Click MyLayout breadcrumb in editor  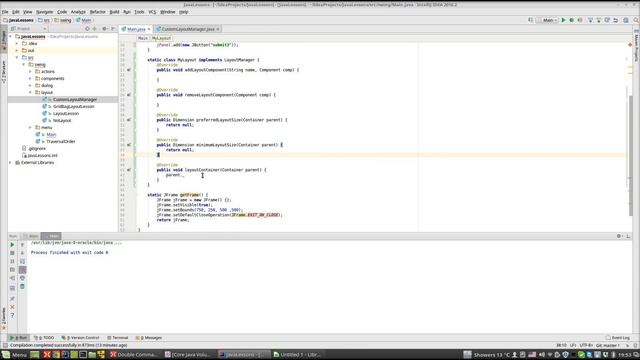pyautogui.click(x=161, y=38)
